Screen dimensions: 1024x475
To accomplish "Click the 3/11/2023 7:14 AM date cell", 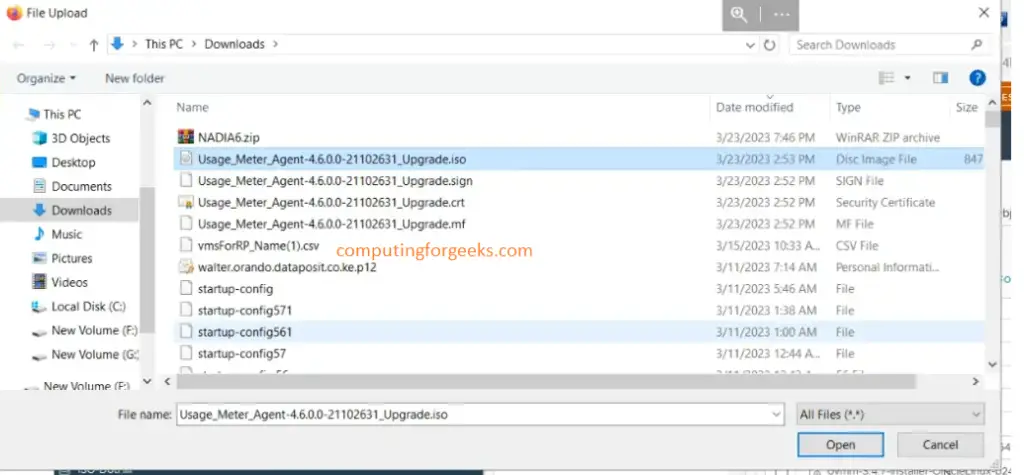I will pyautogui.click(x=766, y=267).
